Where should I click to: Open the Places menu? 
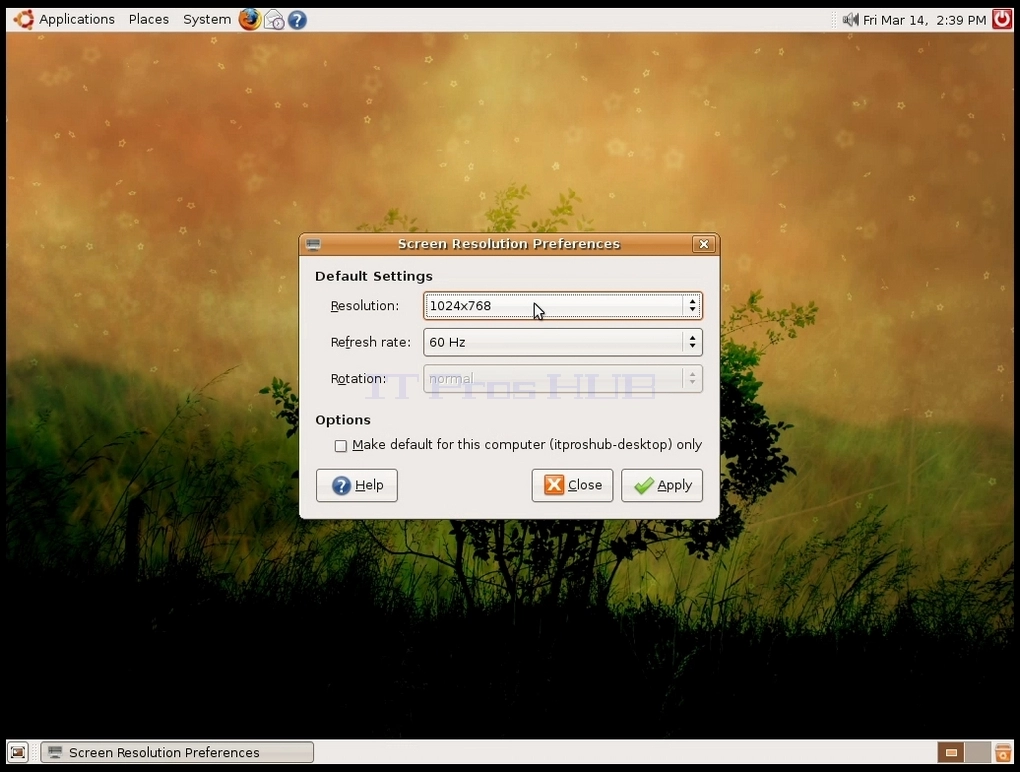(148, 20)
